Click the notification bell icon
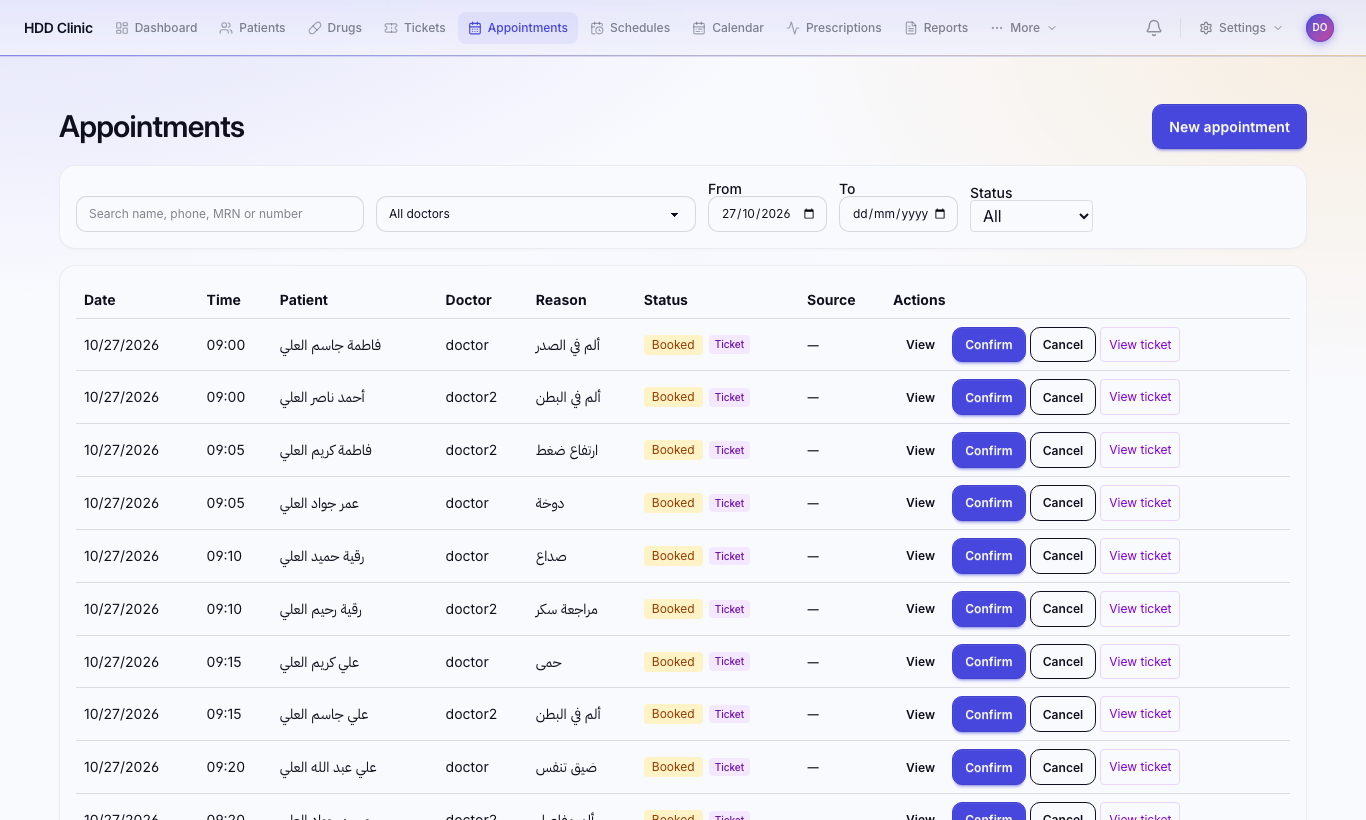 coord(1154,28)
